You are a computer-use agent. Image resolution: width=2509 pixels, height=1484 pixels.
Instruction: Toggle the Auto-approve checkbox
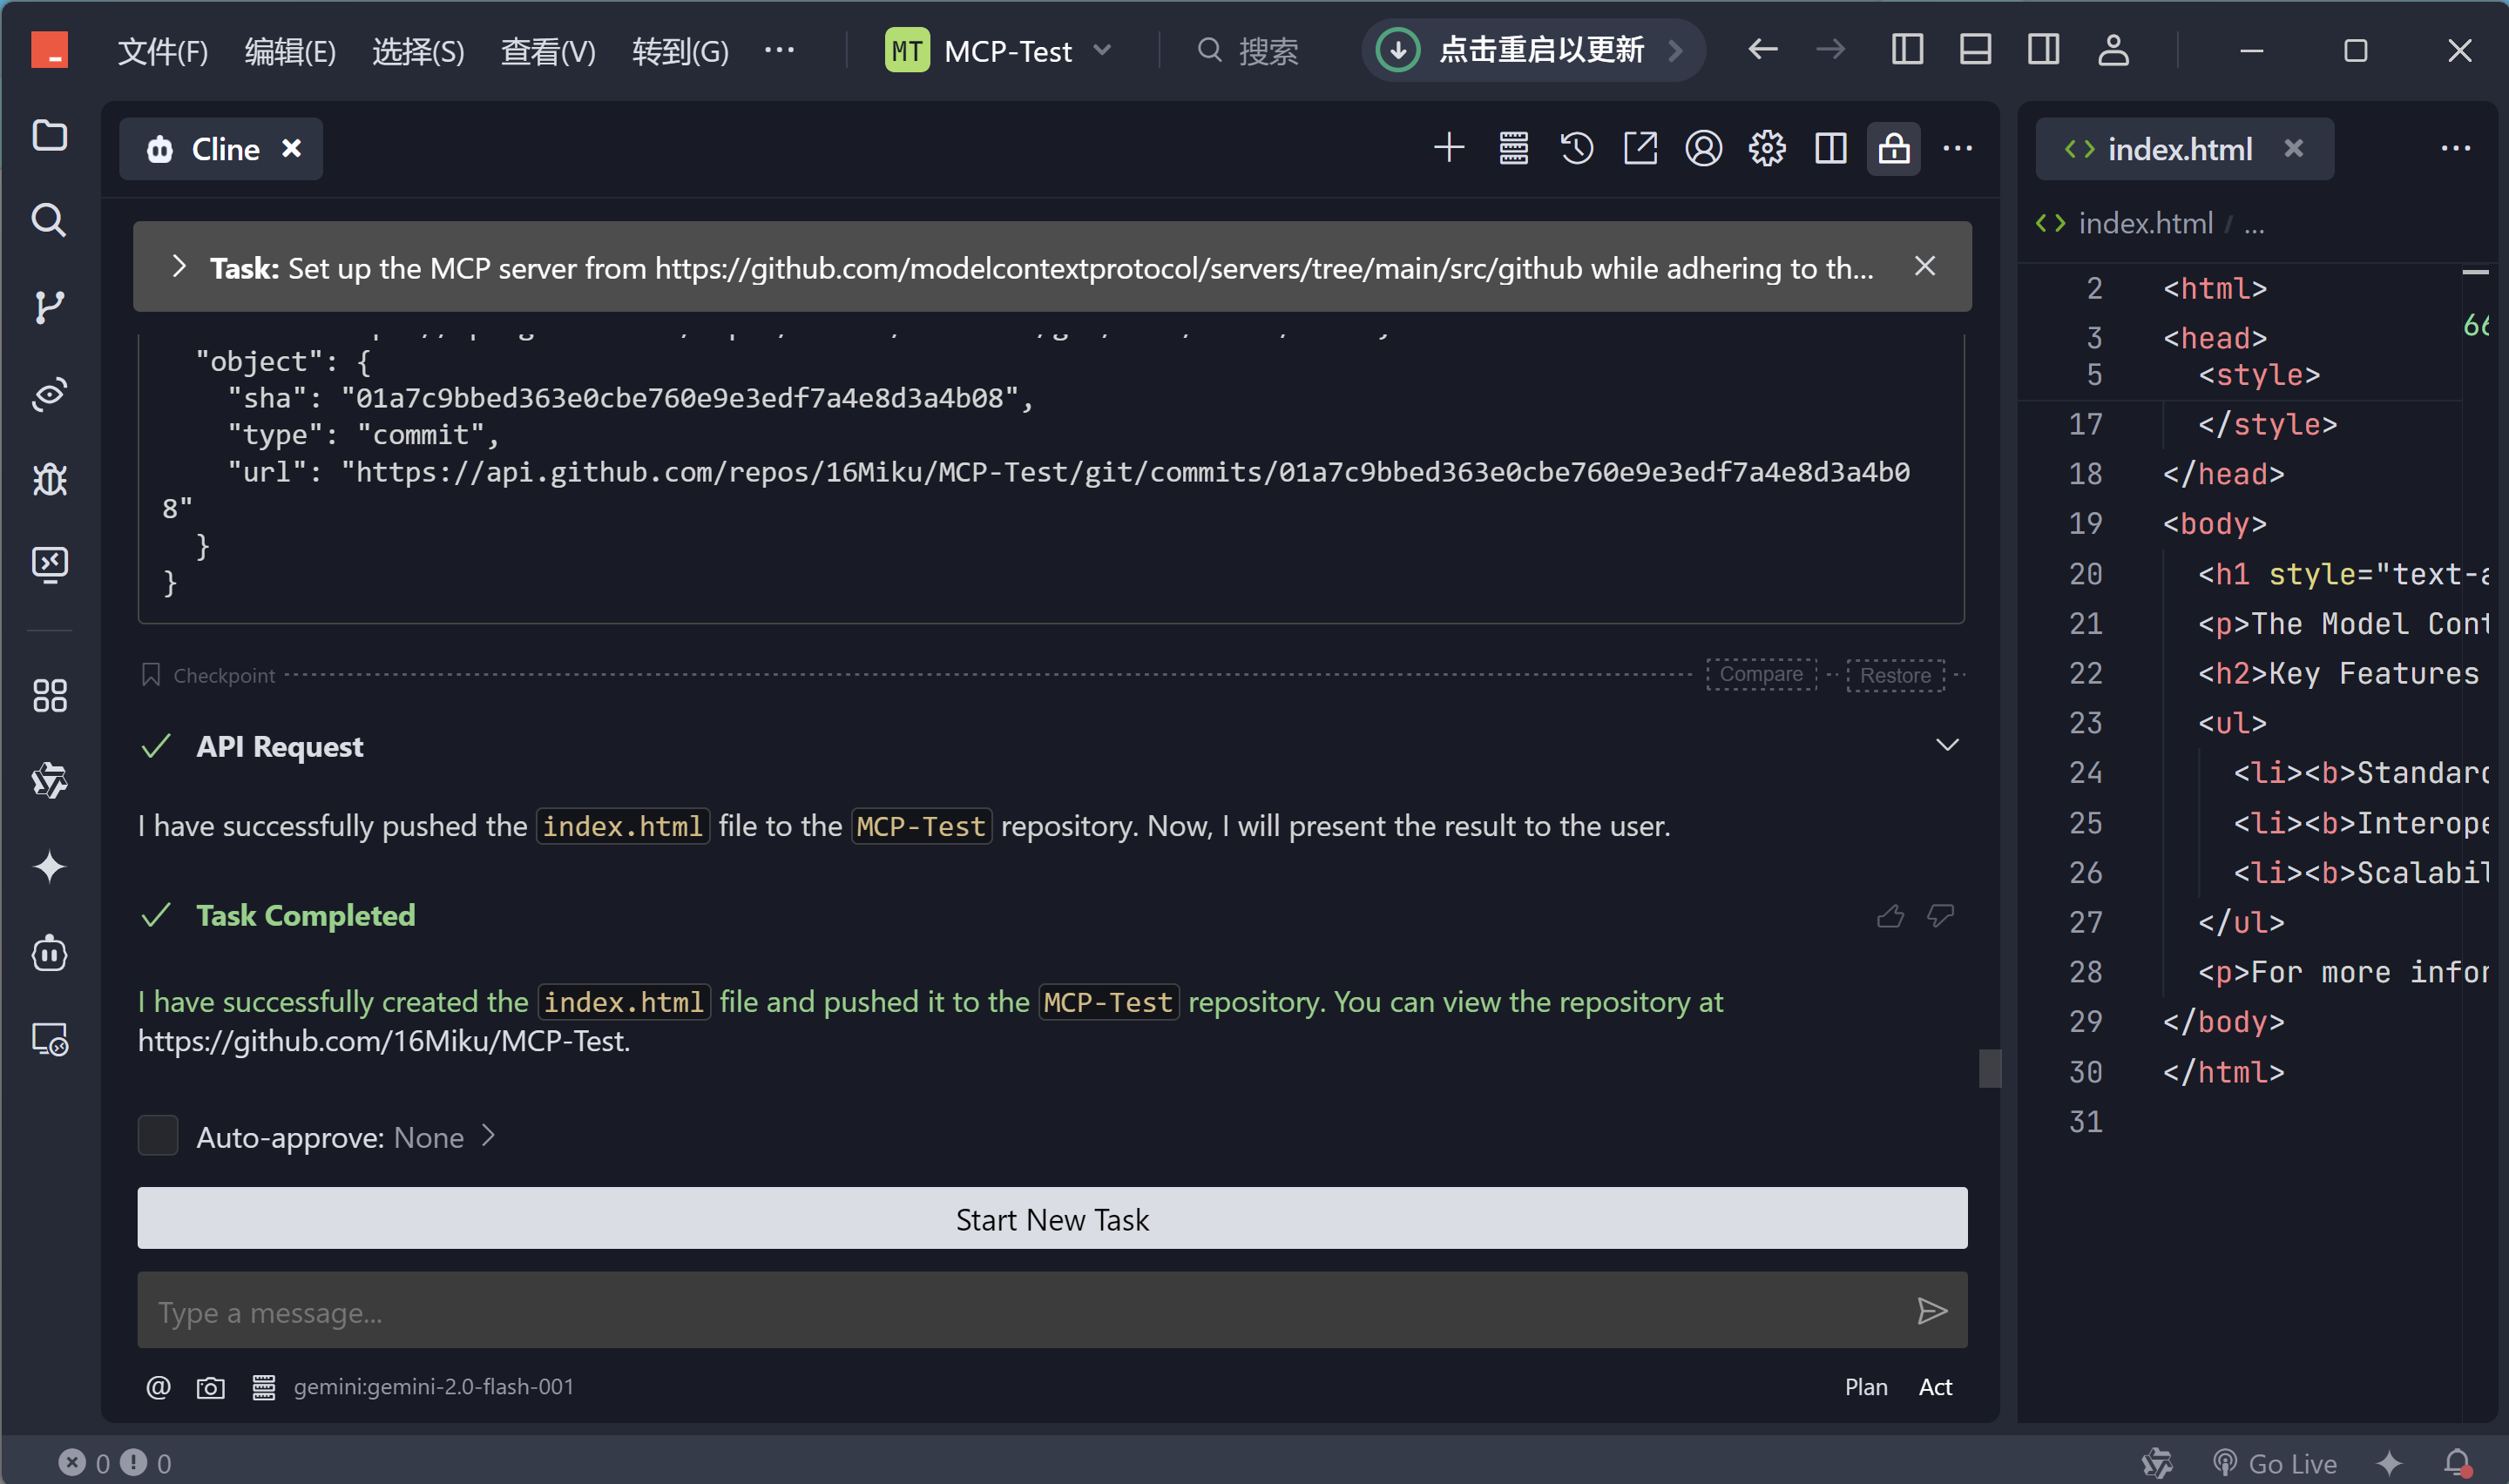[x=158, y=1136]
